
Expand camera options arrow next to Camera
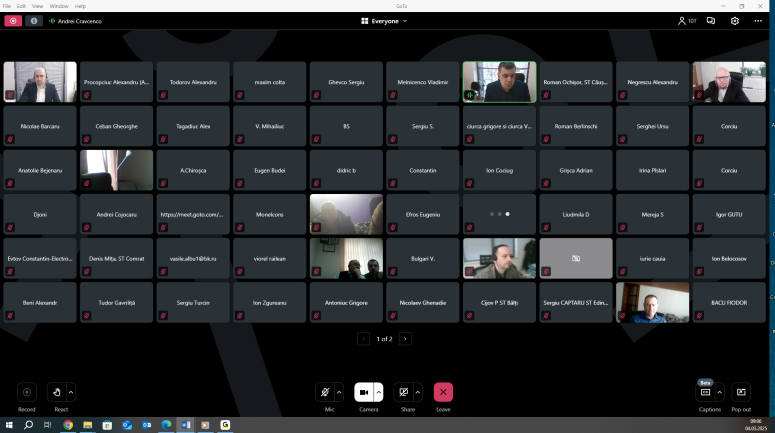379,392
